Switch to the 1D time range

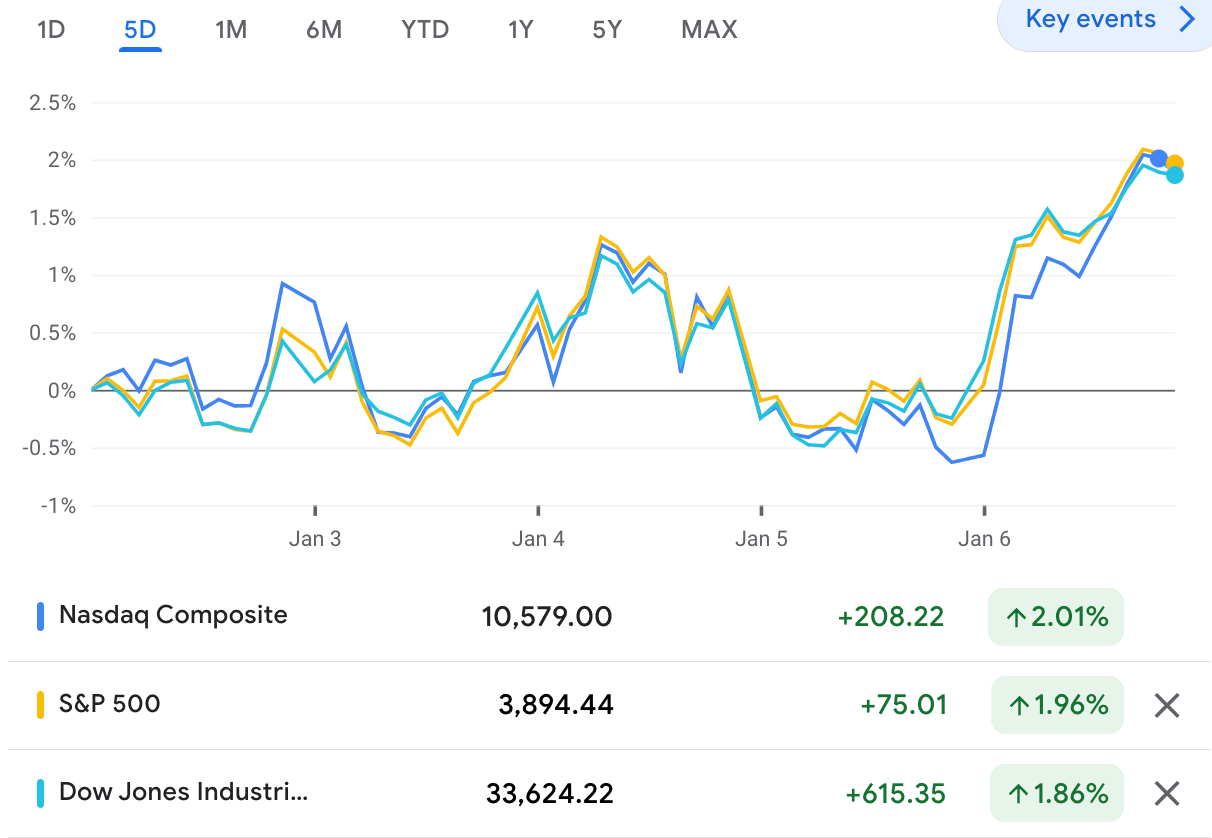coord(51,30)
